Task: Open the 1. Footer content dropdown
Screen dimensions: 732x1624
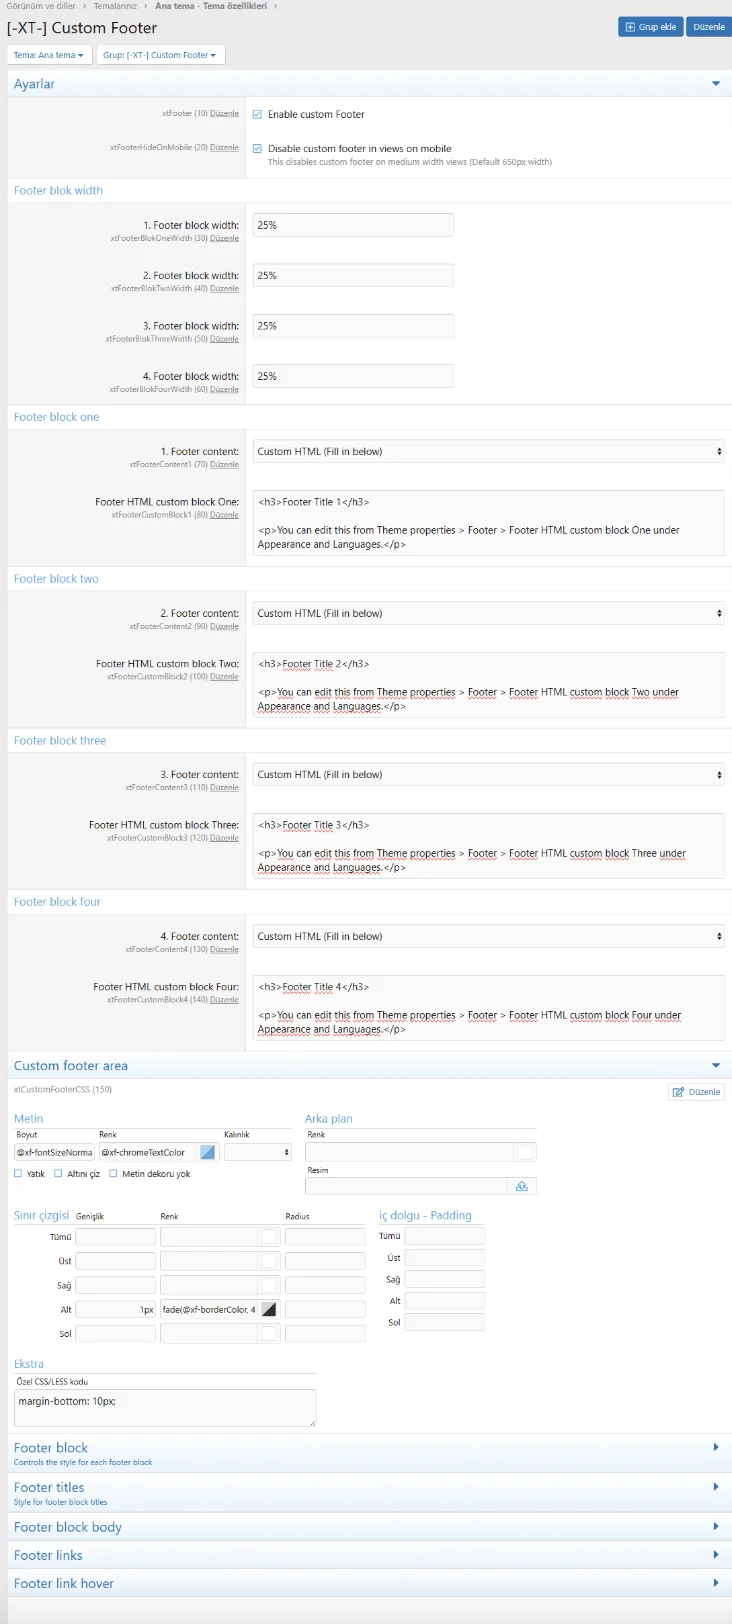Action: tap(488, 452)
